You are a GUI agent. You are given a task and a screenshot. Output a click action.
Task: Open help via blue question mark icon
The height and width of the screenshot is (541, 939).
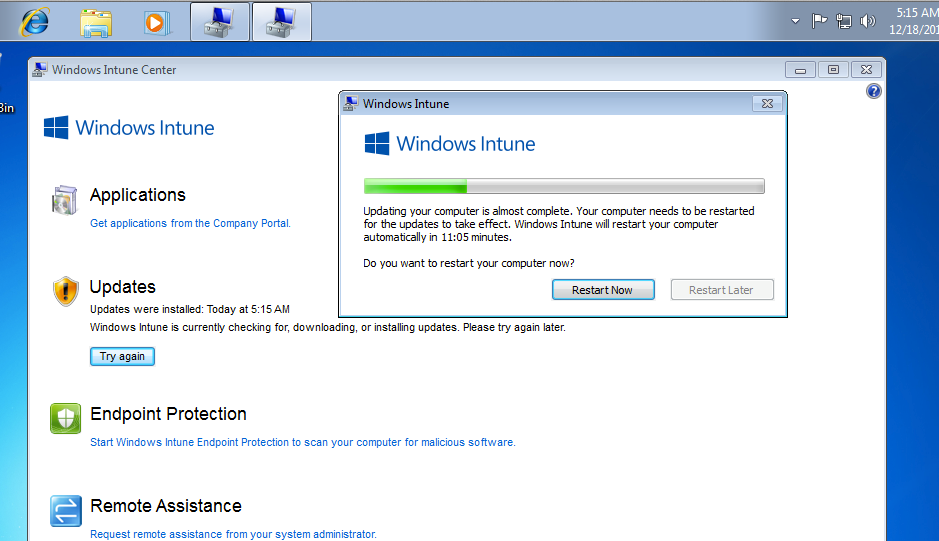pos(874,91)
